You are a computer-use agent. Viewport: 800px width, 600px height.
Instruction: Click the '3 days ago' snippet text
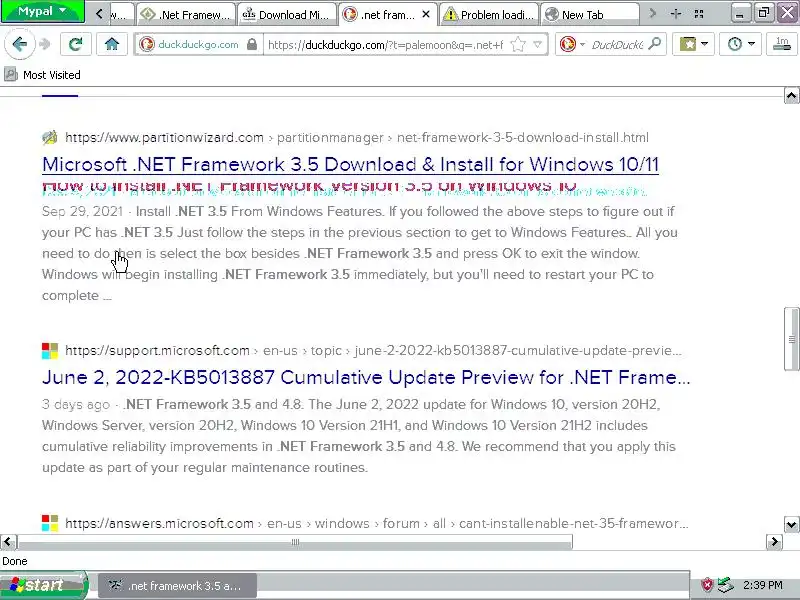pyautogui.click(x=76, y=404)
